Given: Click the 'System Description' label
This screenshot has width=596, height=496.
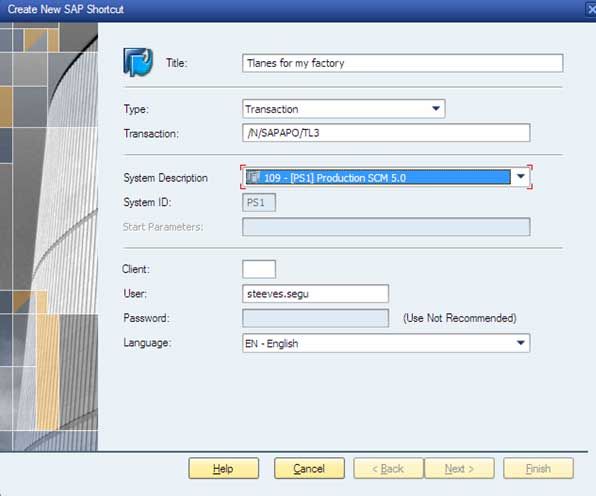Looking at the screenshot, I should coord(165,178).
